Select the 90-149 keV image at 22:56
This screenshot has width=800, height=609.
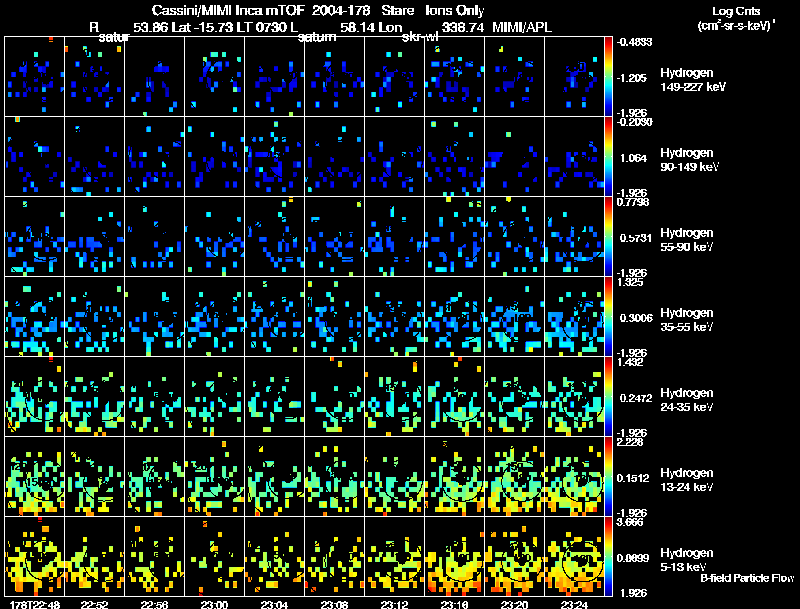tap(155, 157)
